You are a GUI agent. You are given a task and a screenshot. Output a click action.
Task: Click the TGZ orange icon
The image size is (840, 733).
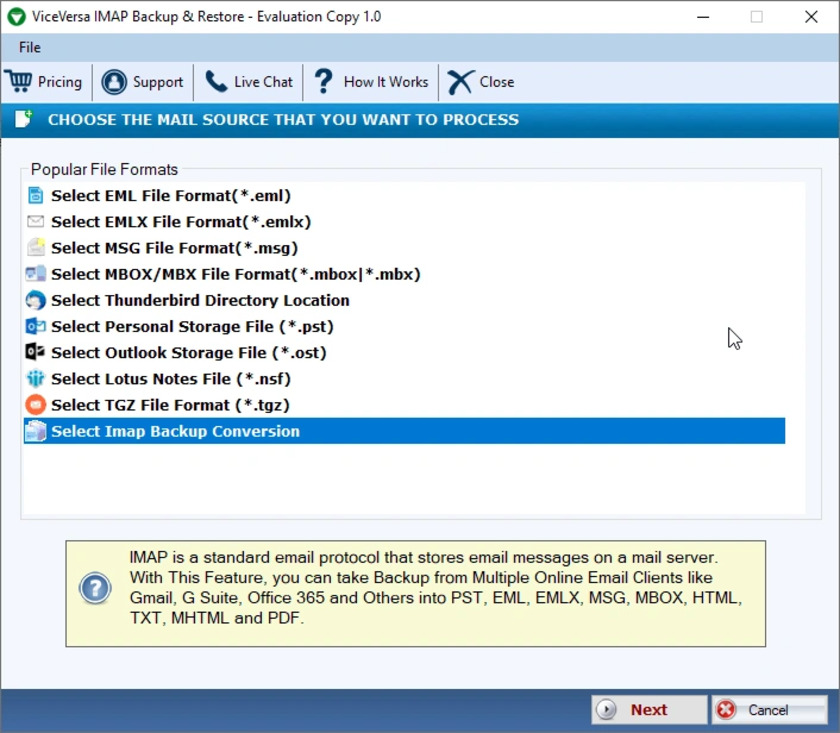click(x=35, y=405)
